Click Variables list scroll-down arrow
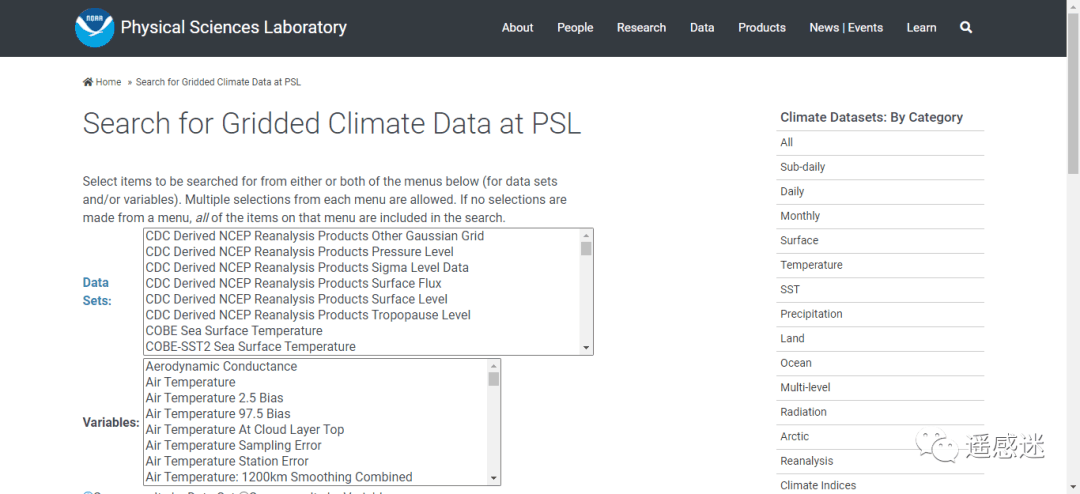This screenshot has height=494, width=1080. click(493, 478)
